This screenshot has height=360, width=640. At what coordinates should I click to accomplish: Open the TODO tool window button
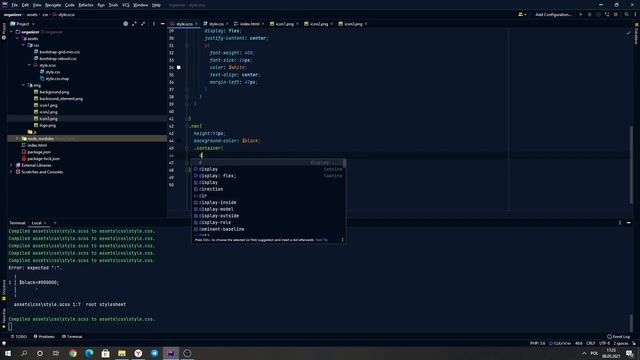[19, 337]
